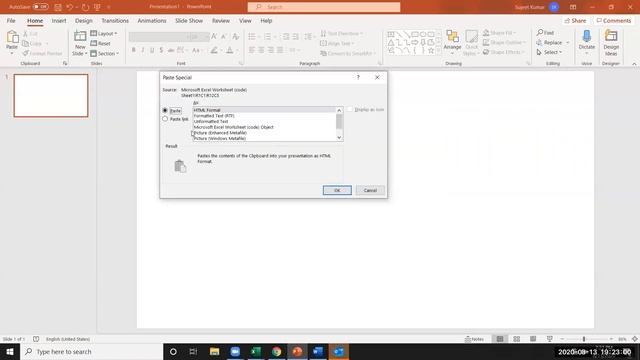Switch to the Design tab
The height and width of the screenshot is (360, 640).
pos(84,20)
